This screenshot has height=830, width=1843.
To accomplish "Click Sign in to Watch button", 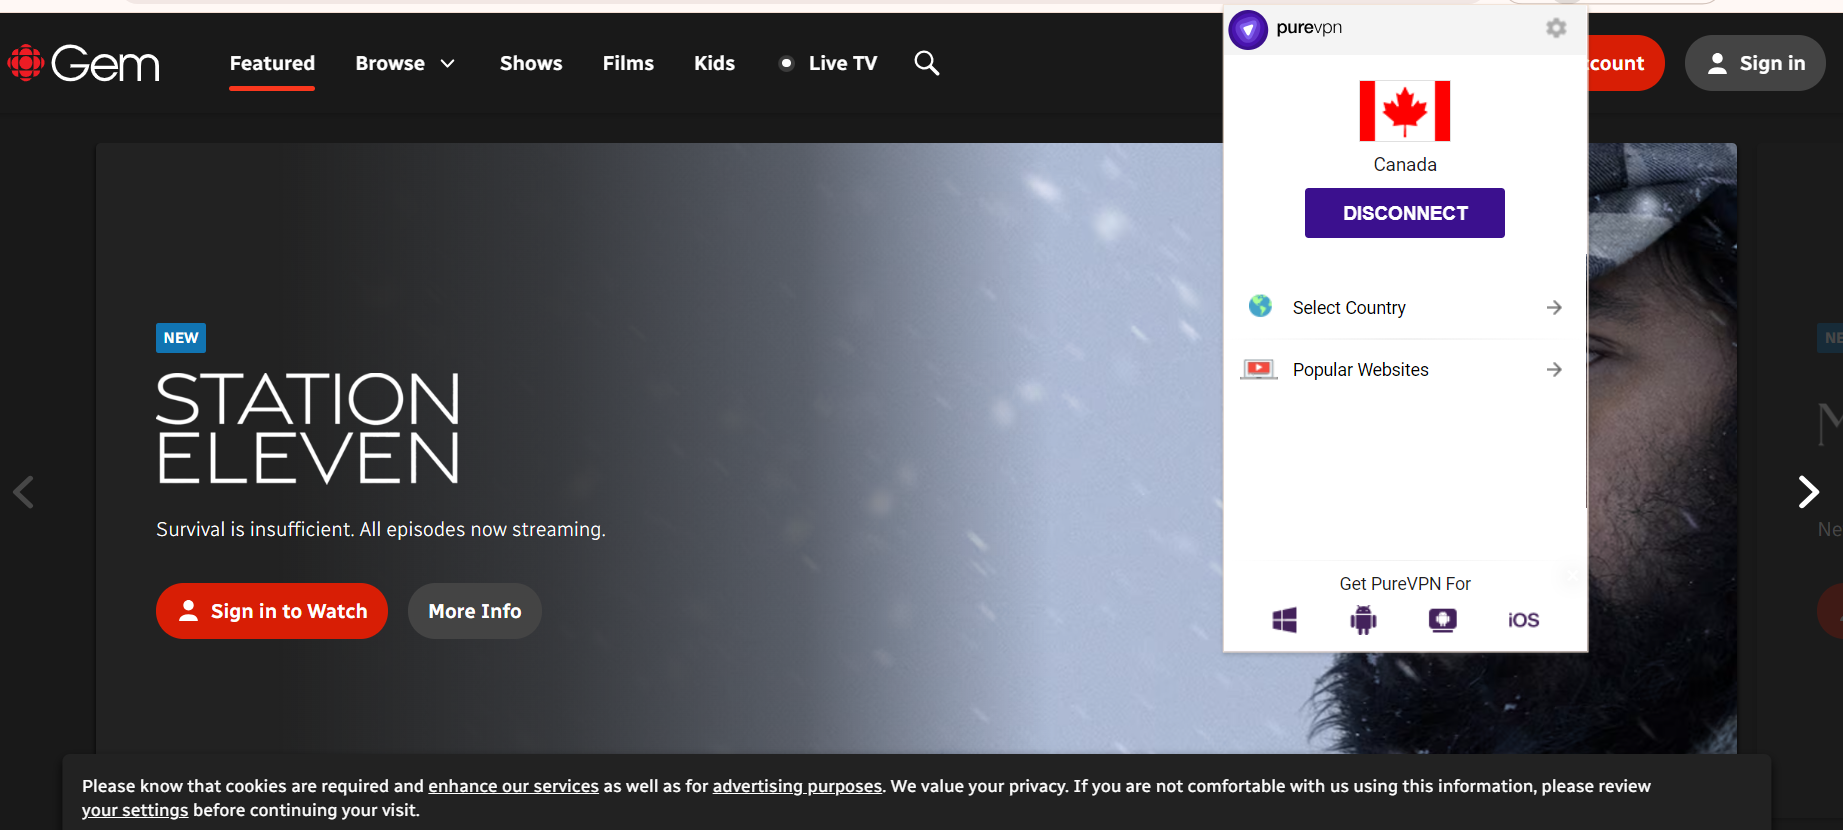I will [x=272, y=611].
